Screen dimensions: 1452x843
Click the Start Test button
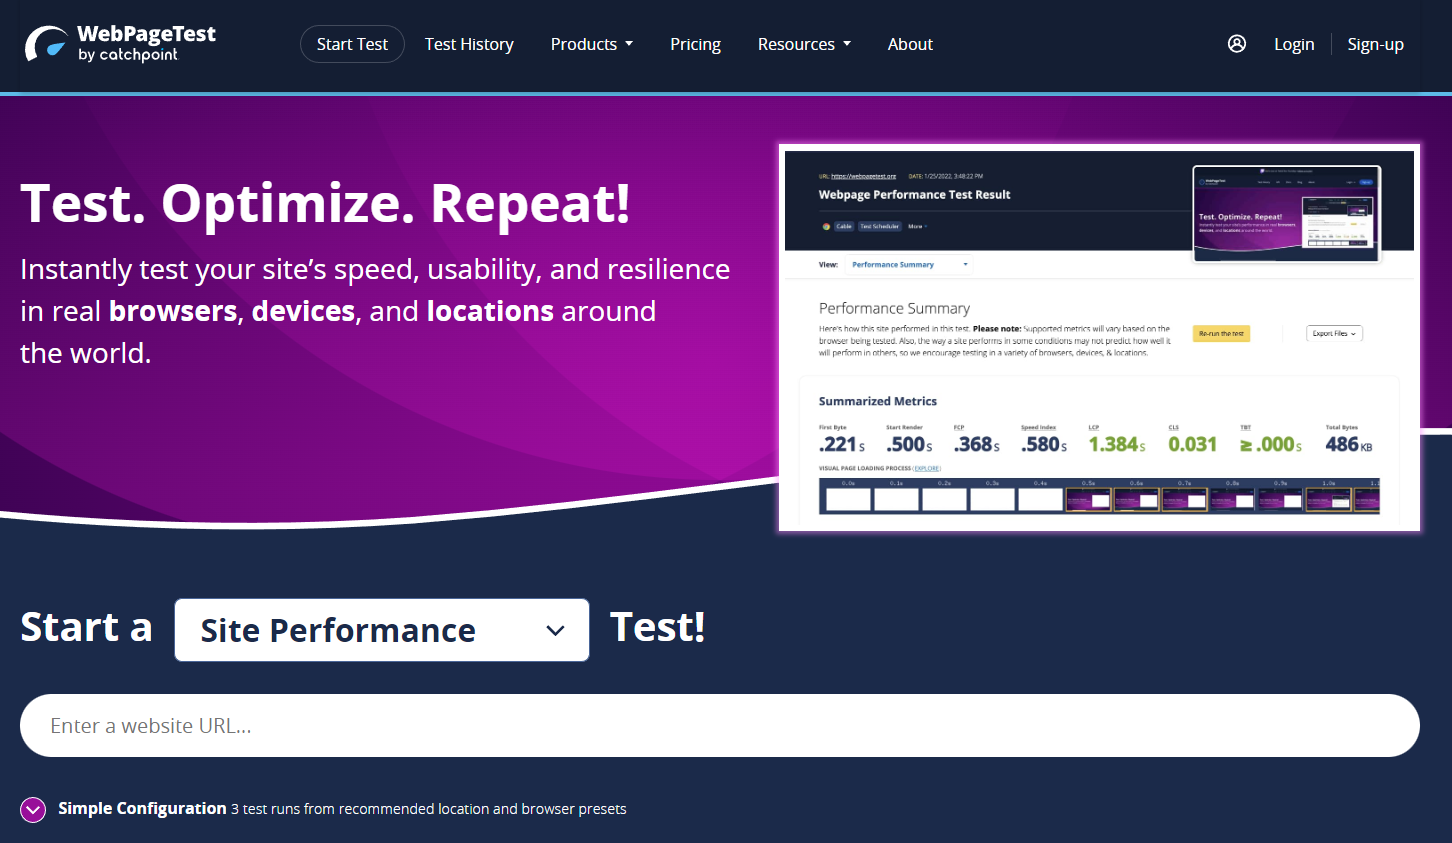point(352,44)
